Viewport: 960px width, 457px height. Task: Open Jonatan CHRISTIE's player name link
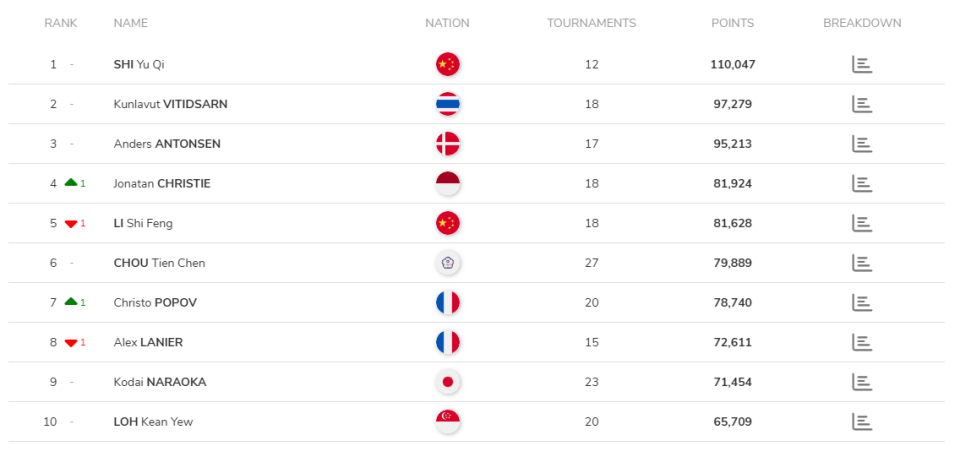(x=162, y=183)
